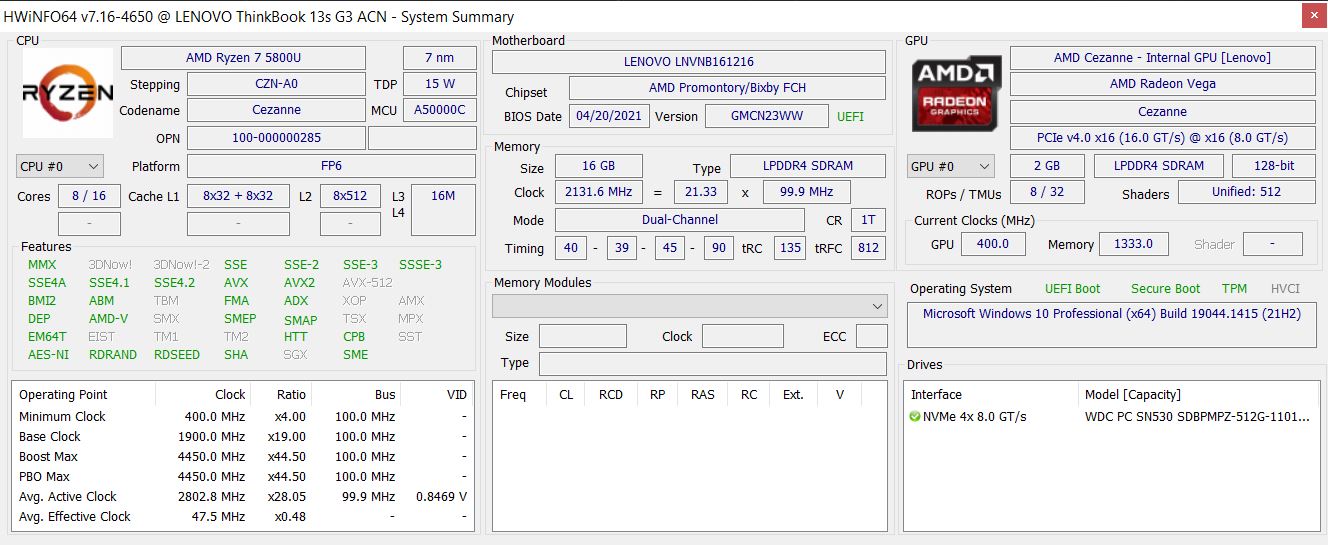Click the green UEFI label beside BIOS version
Screen dimensions: 1328x545
pyautogui.click(x=850, y=117)
